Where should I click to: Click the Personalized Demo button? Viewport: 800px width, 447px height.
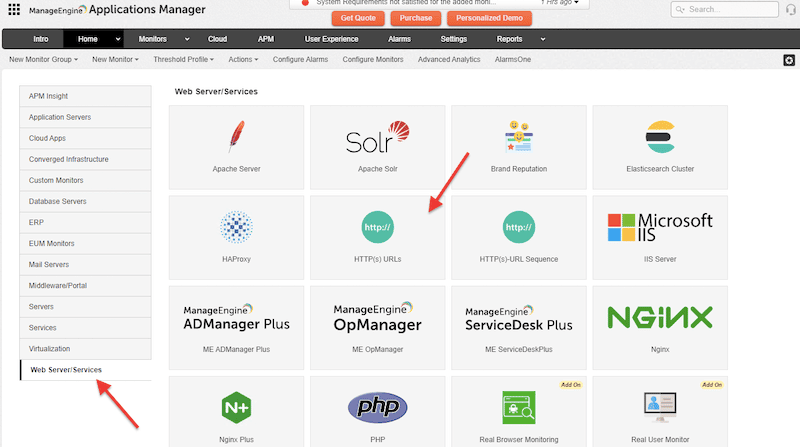[489, 18]
